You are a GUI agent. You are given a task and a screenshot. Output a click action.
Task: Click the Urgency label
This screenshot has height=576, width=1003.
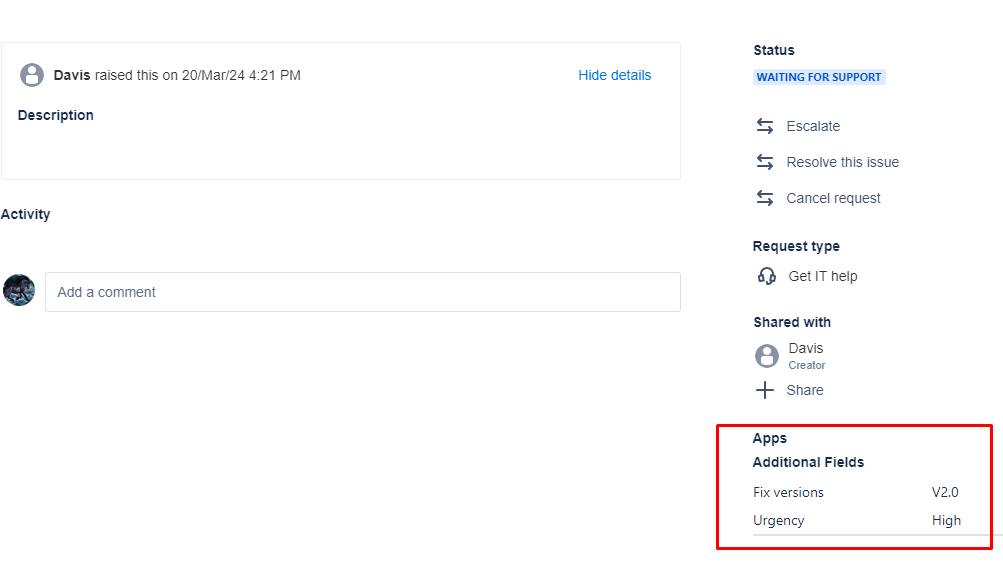778,520
